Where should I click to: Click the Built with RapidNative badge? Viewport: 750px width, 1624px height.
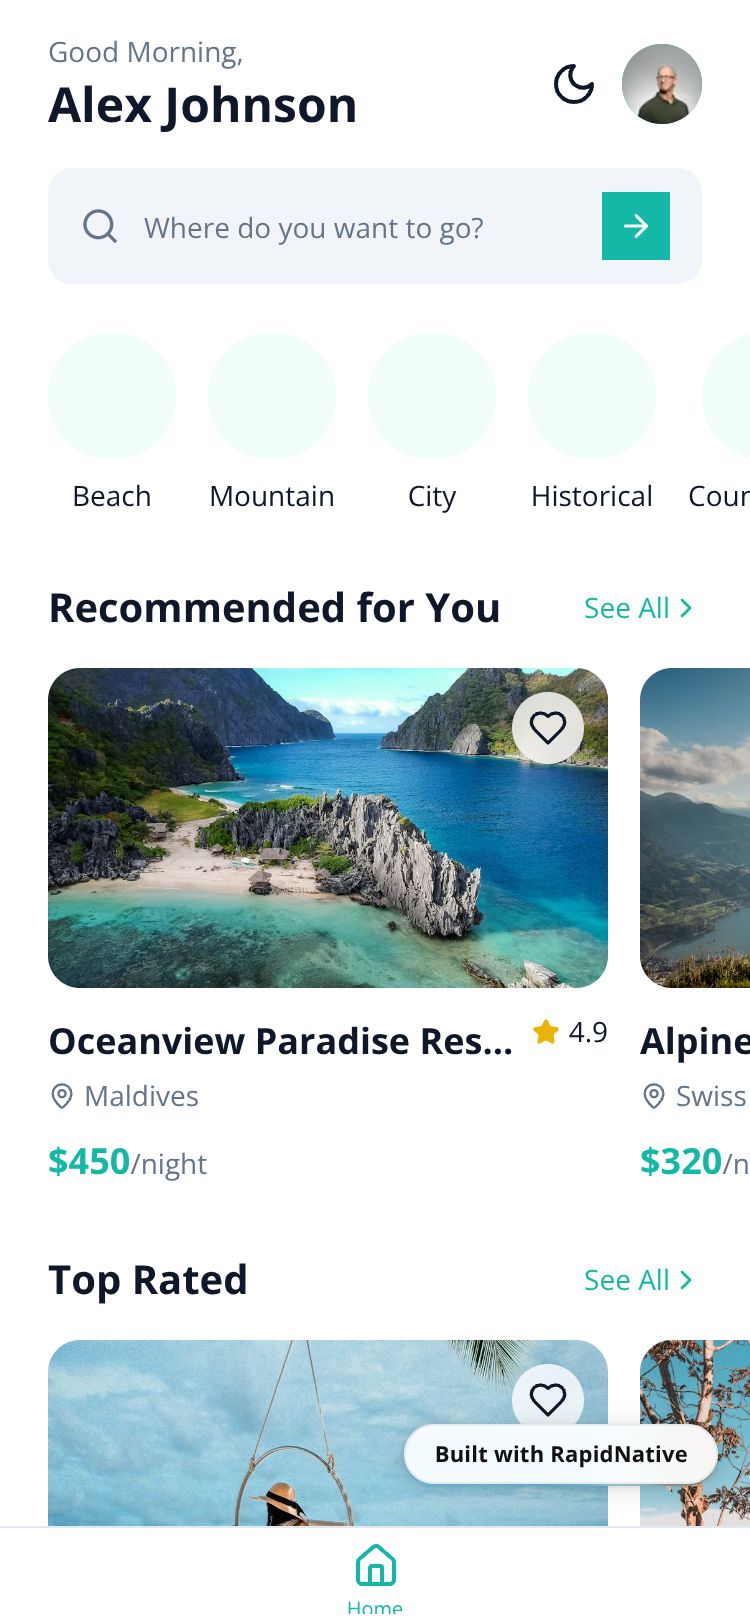point(560,1454)
